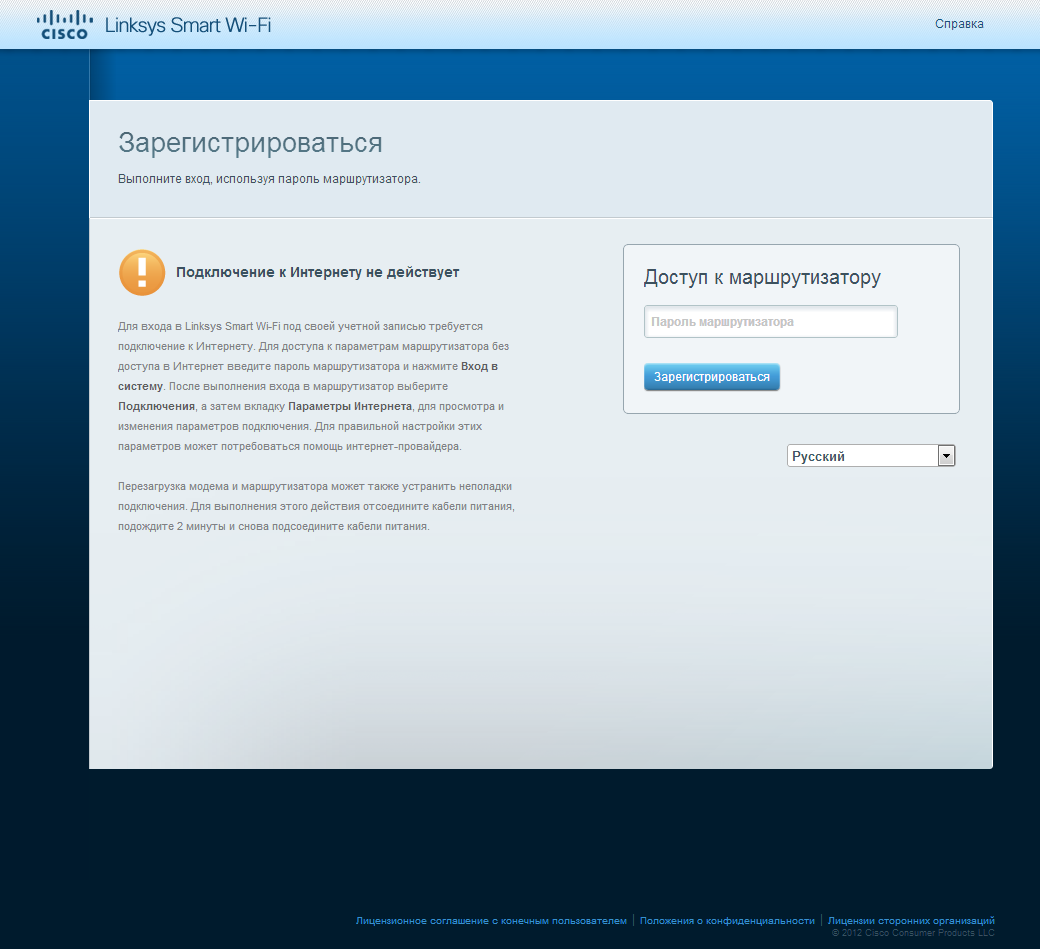Click the 2012 Cisco Consumer Products LLC copyright
The image size is (1040, 949).
pyautogui.click(x=913, y=932)
